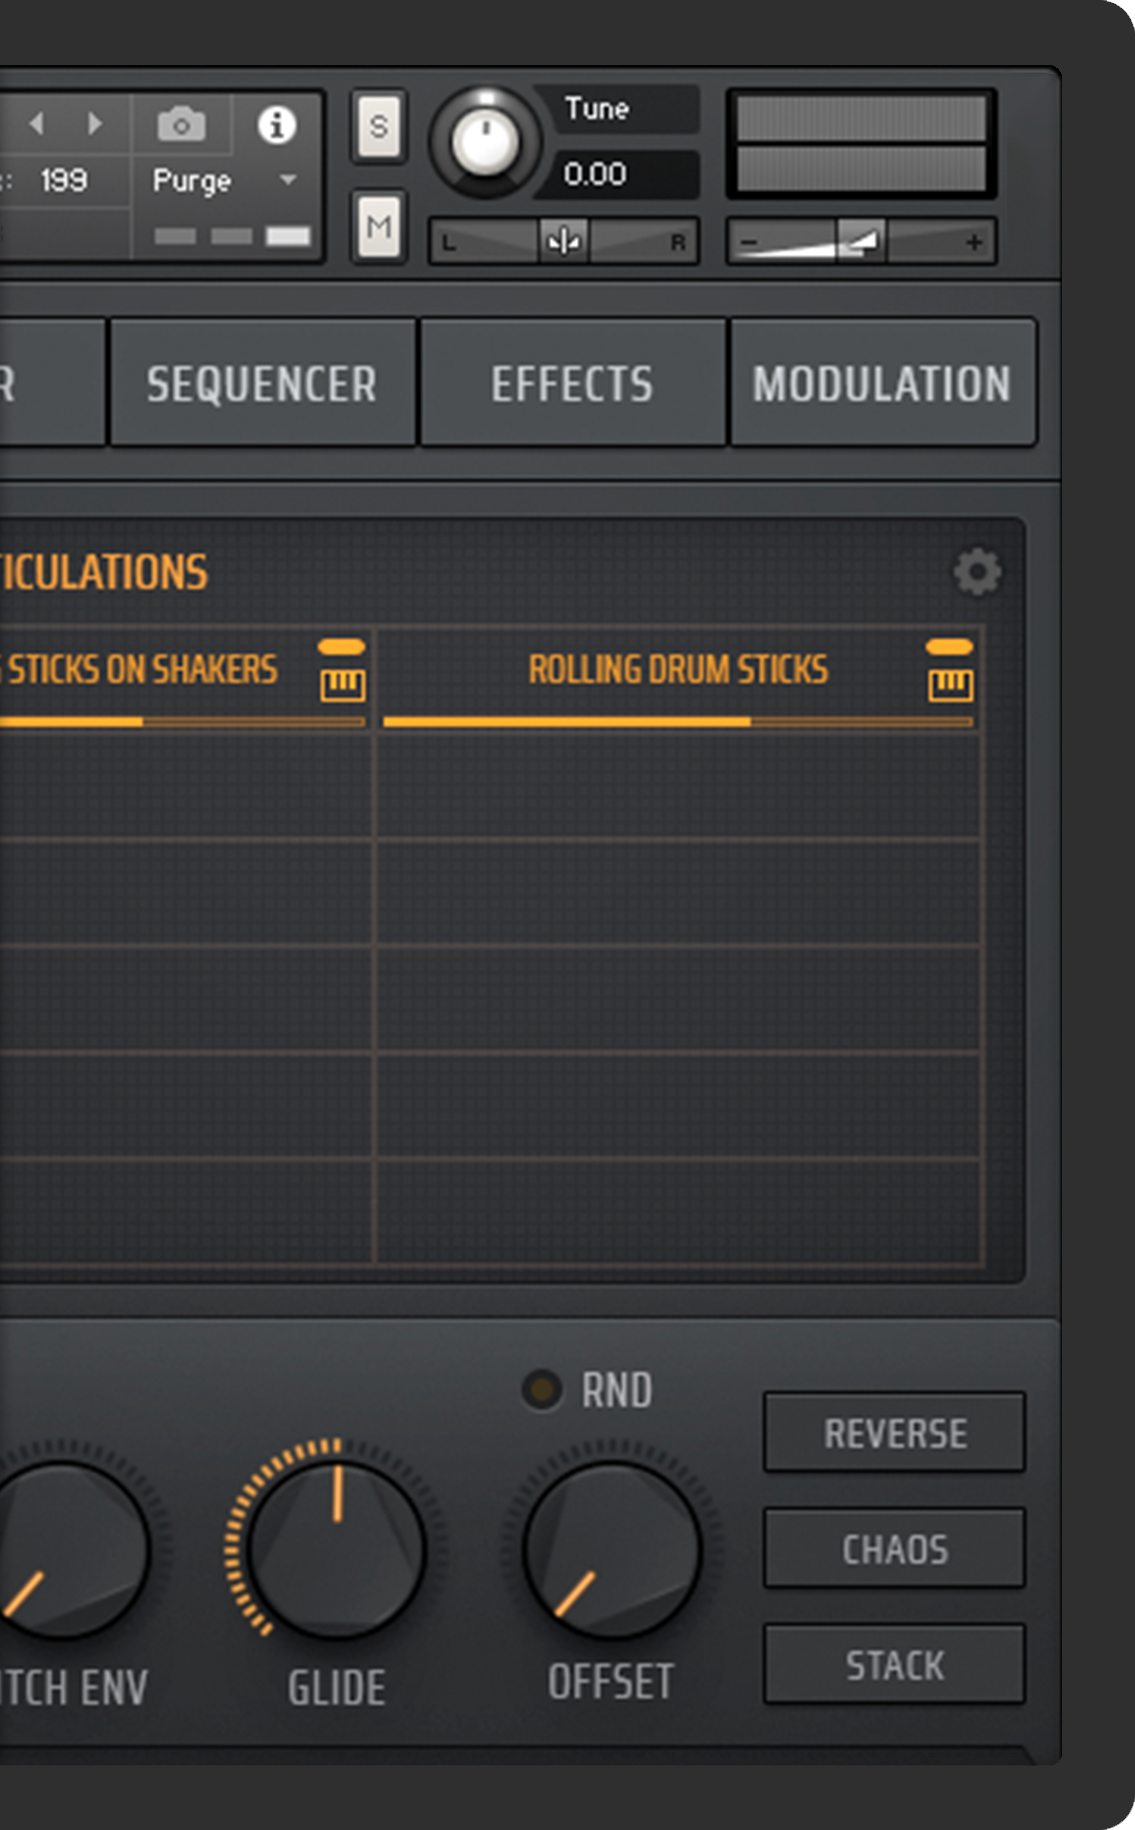Click the previous preset left arrow

pos(37,123)
